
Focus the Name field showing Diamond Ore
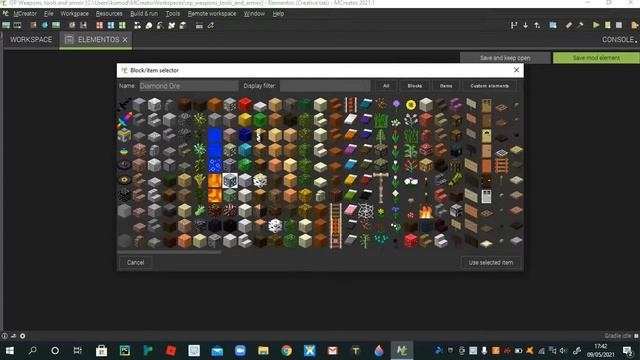[188, 86]
